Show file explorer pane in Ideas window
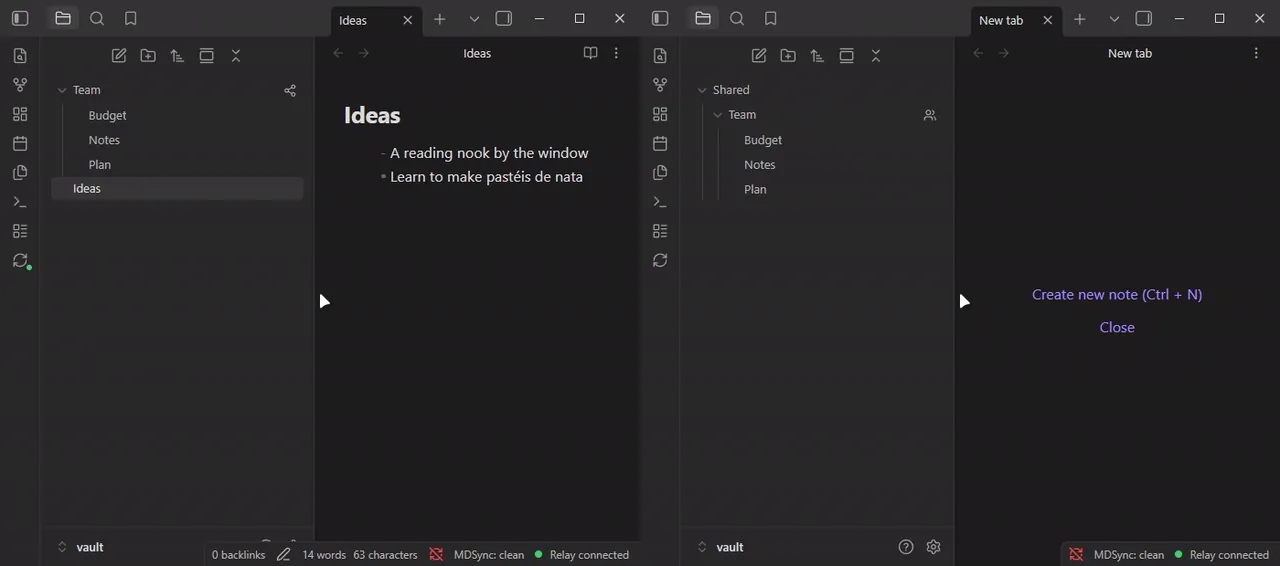Image resolution: width=1280 pixels, height=566 pixels. (63, 18)
